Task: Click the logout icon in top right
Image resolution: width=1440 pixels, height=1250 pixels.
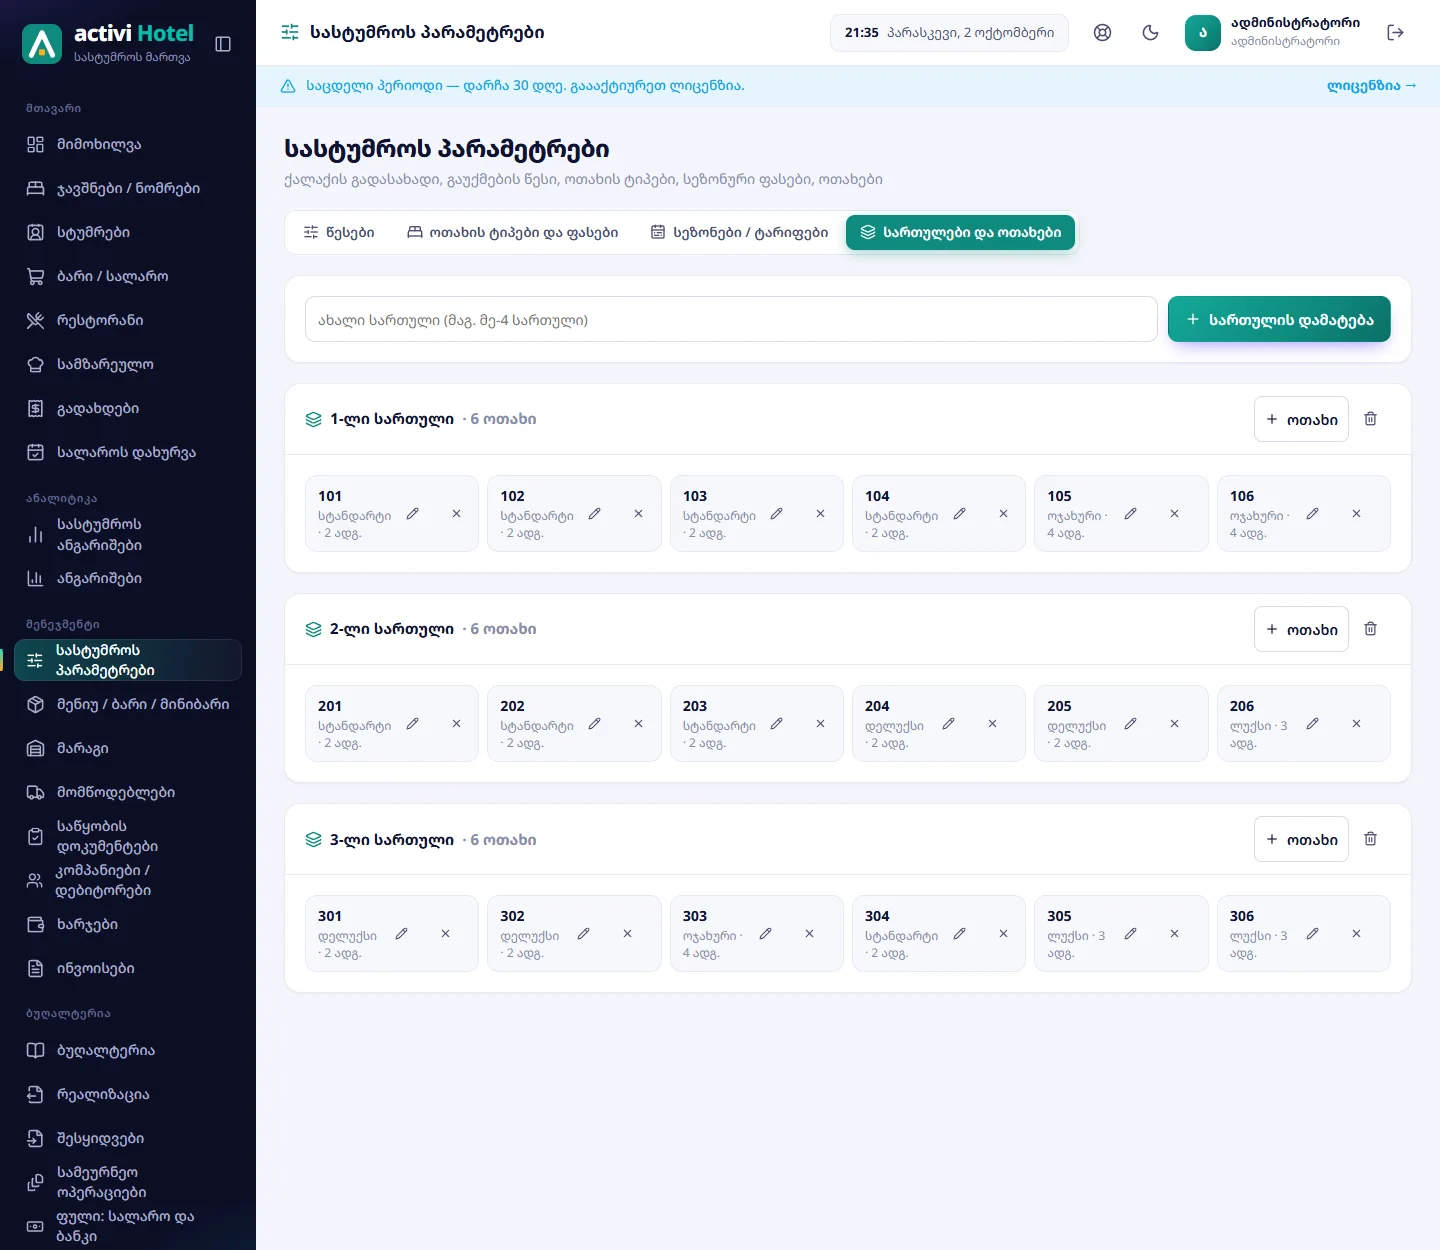Action: (x=1395, y=33)
